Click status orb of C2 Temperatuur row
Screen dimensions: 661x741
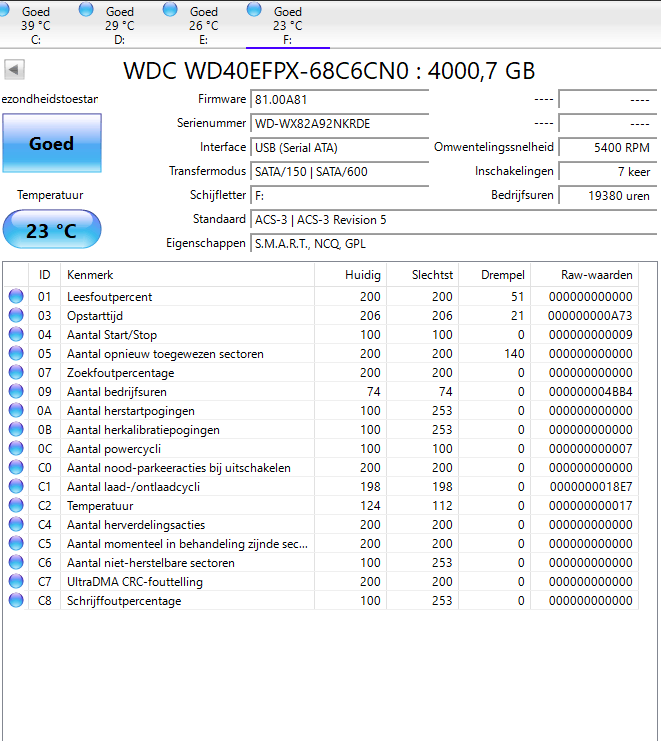click(16, 505)
